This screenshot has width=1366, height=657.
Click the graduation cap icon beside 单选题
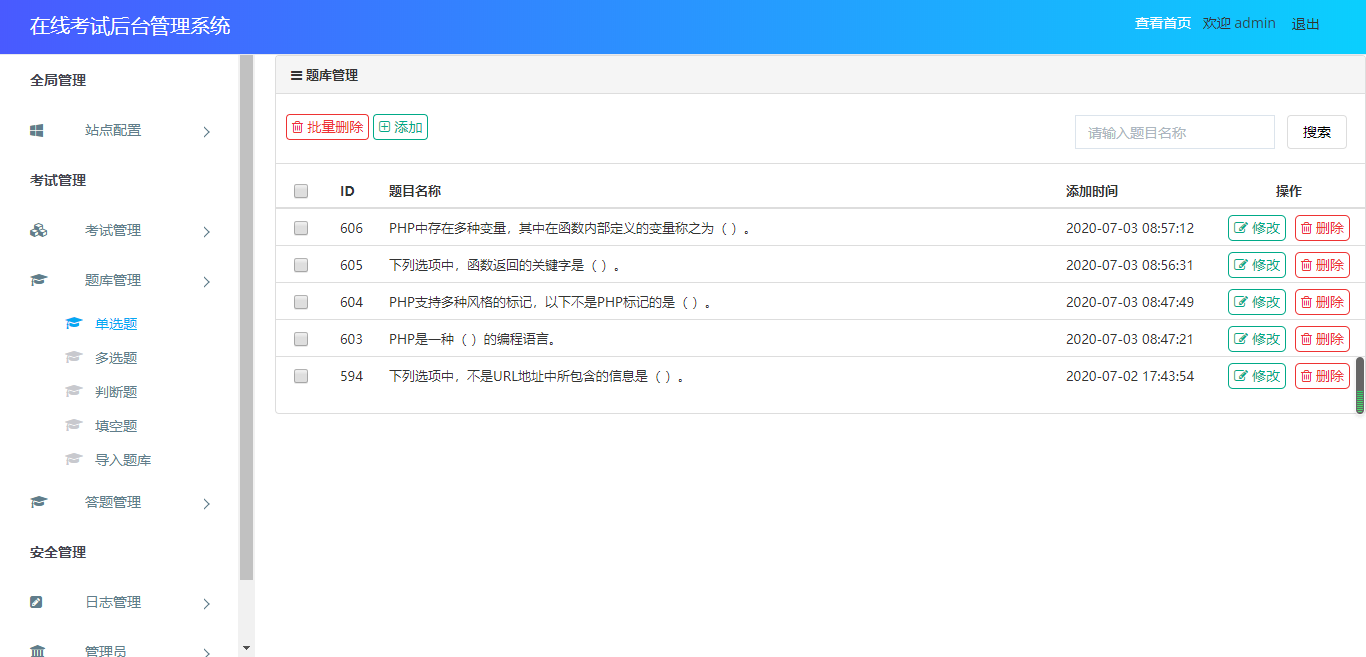coord(73,323)
